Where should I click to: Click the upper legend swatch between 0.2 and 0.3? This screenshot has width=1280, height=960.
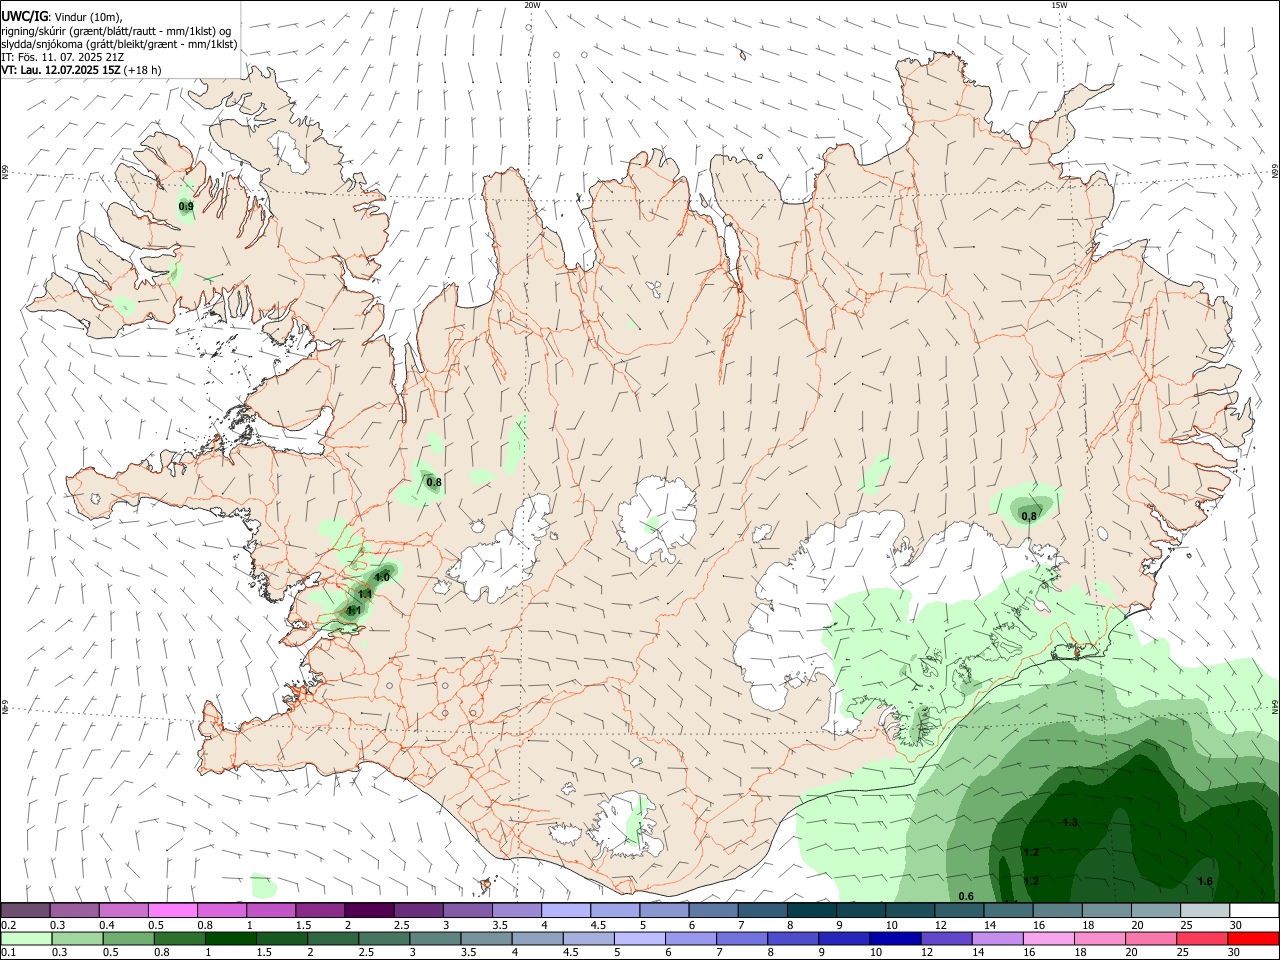click(x=26, y=911)
